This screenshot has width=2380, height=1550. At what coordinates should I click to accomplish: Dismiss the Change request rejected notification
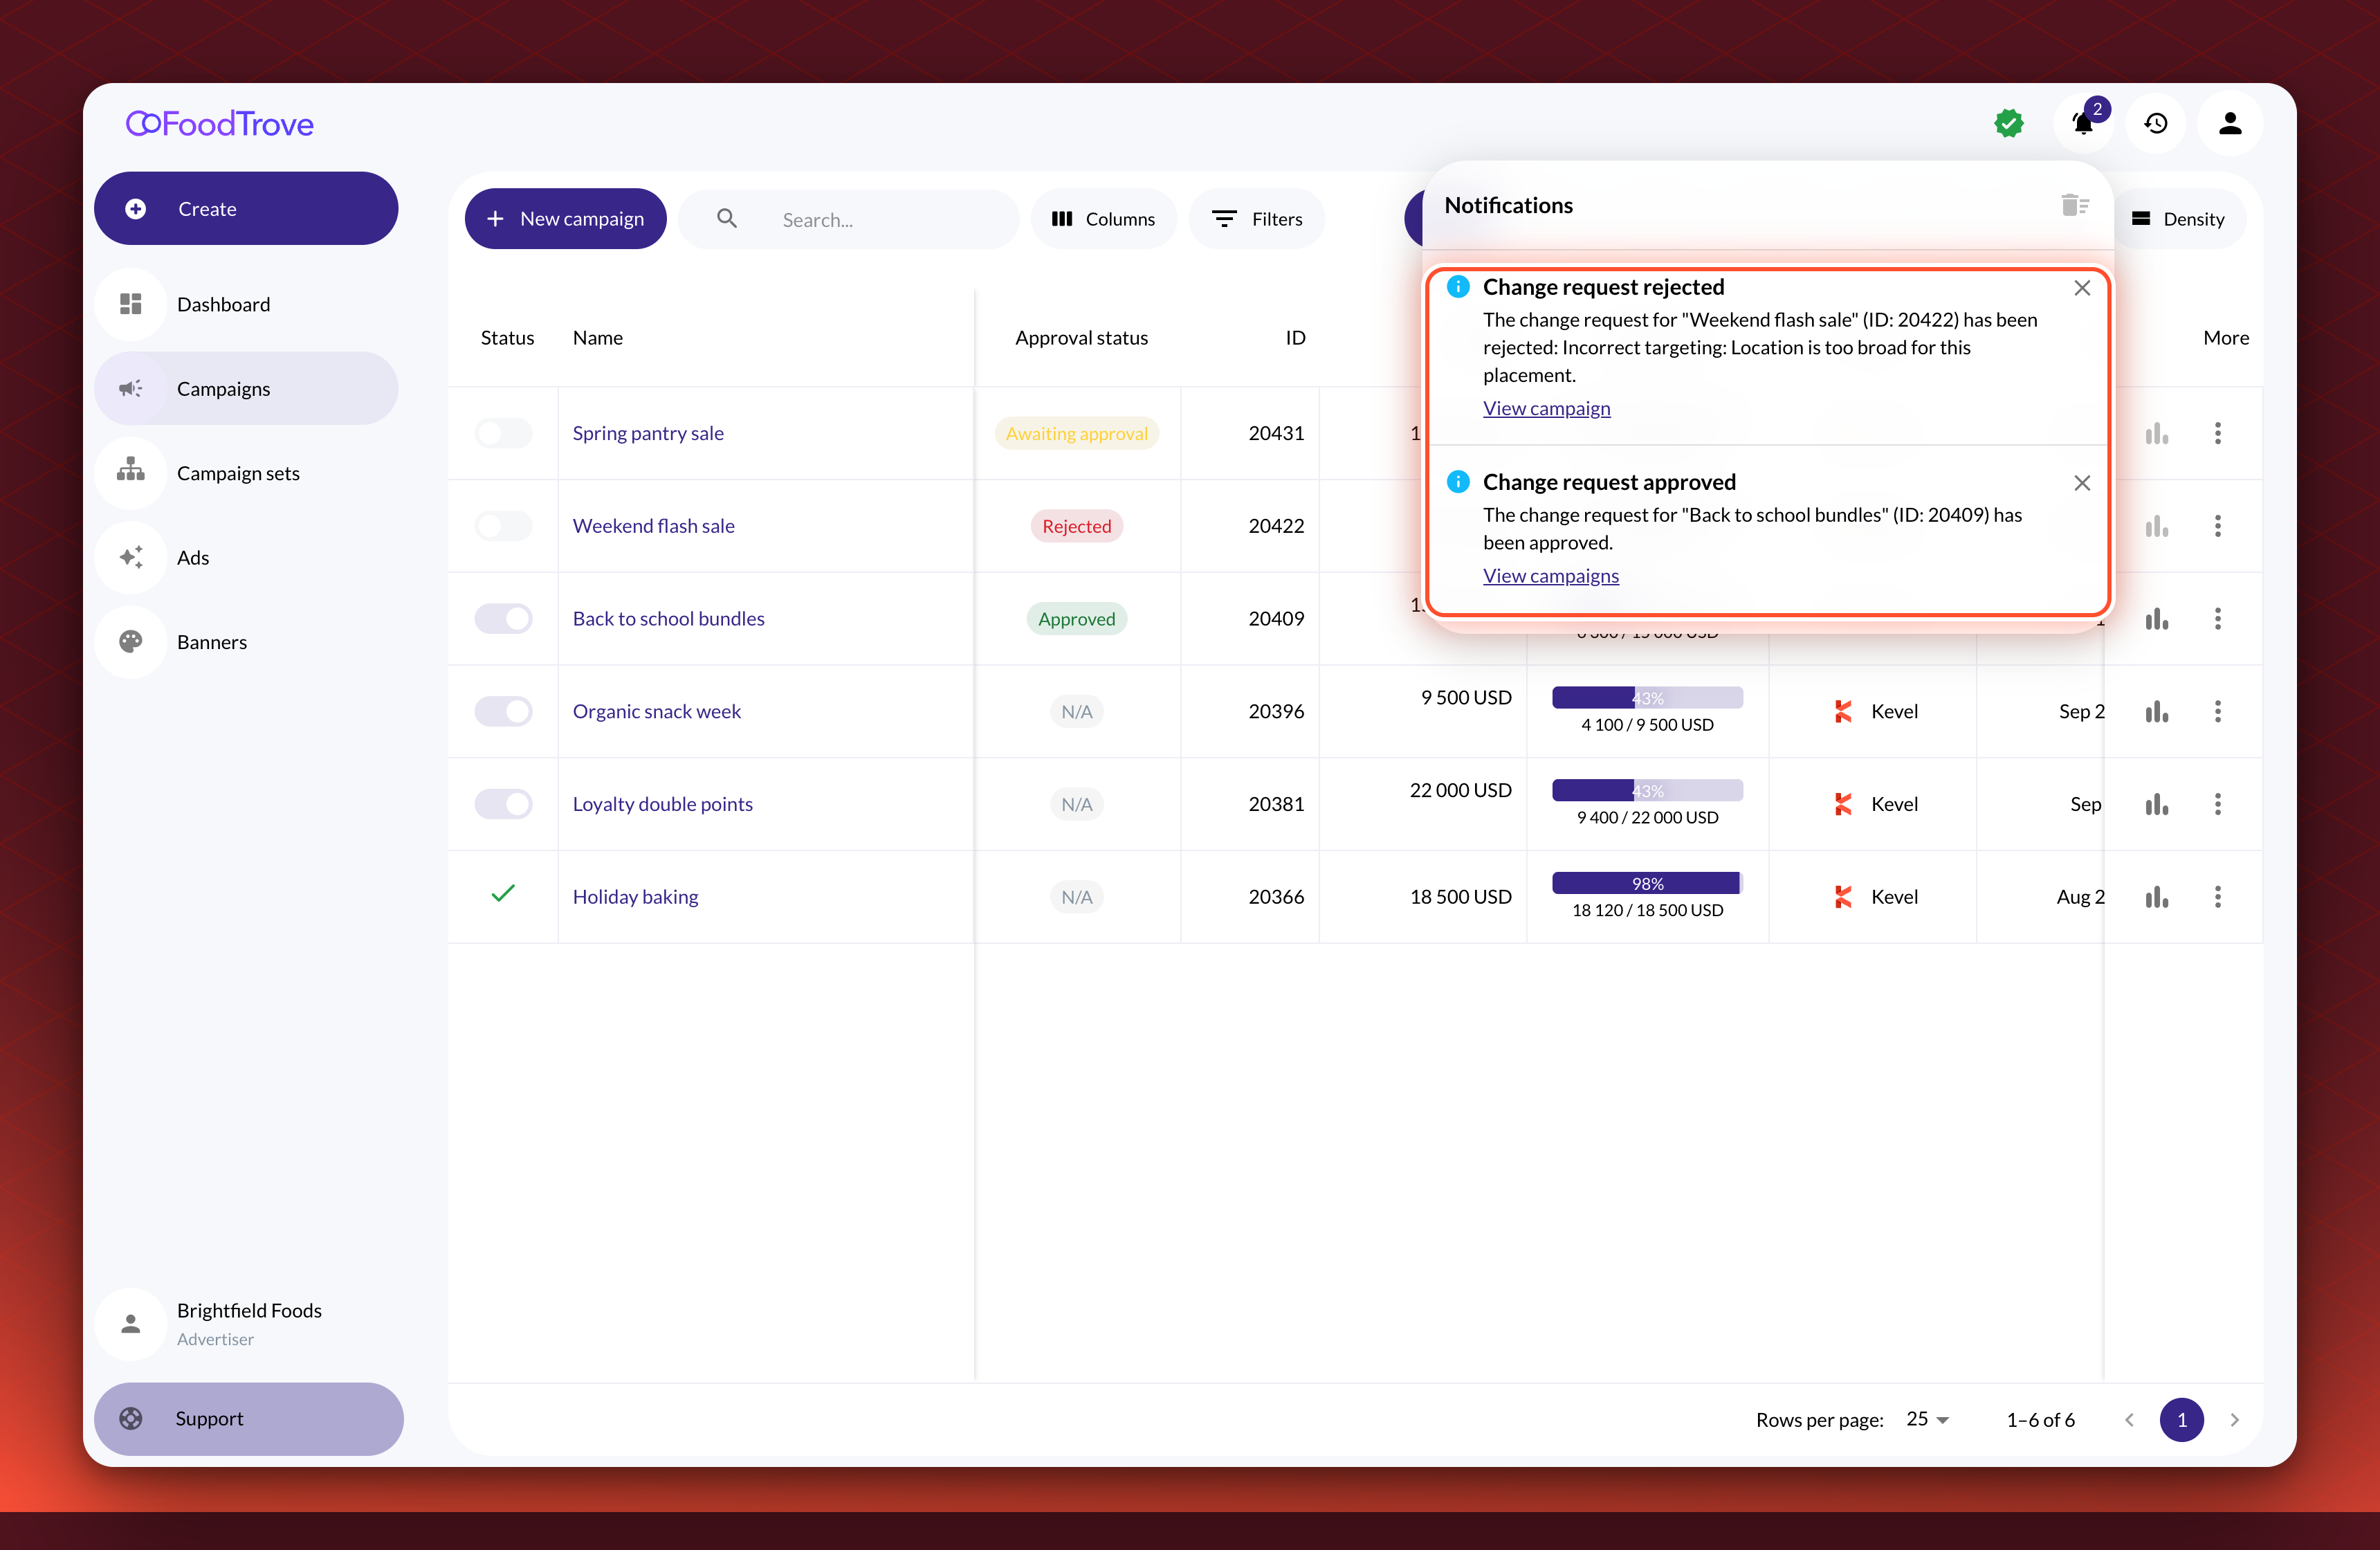coord(2082,288)
